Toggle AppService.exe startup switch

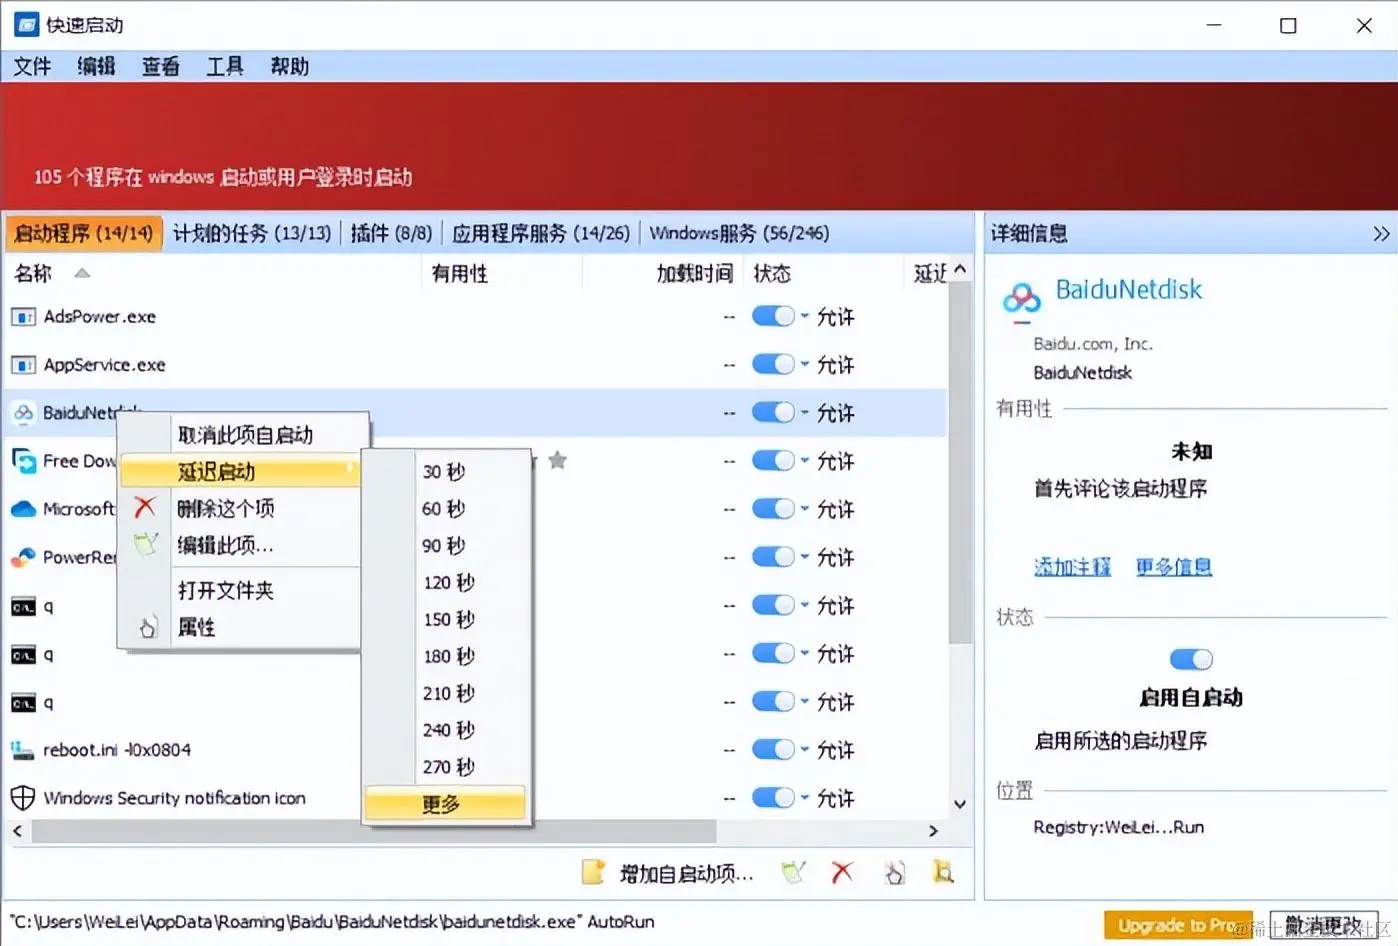(773, 365)
